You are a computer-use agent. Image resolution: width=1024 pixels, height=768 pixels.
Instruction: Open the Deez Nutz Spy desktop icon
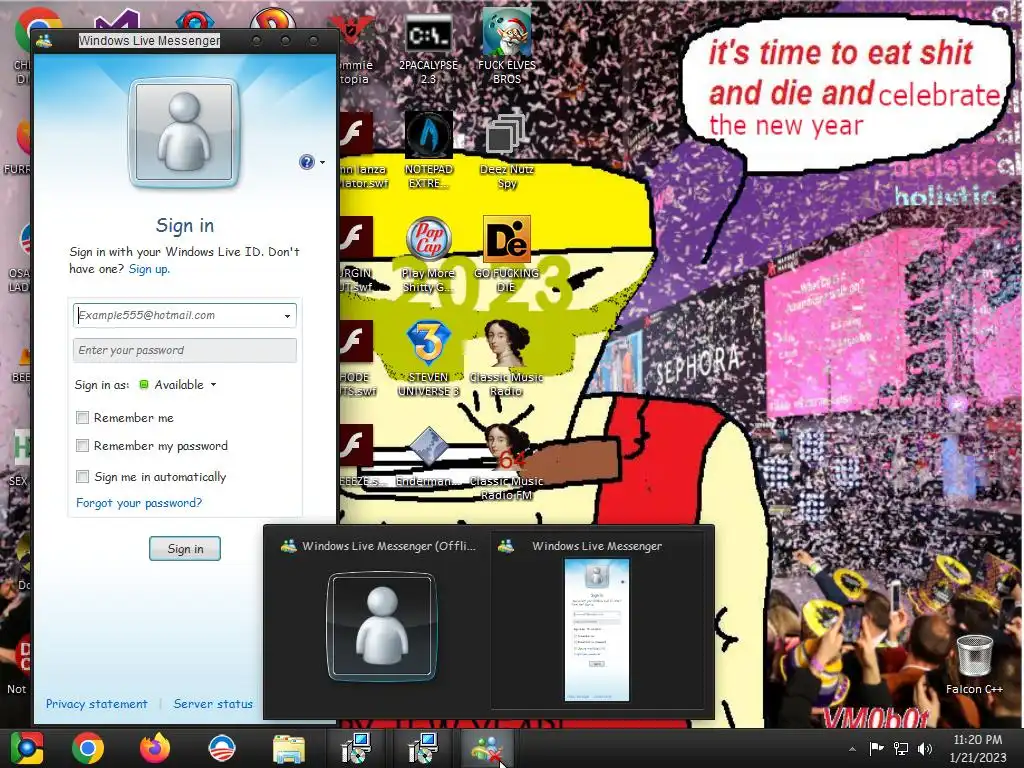[x=507, y=152]
